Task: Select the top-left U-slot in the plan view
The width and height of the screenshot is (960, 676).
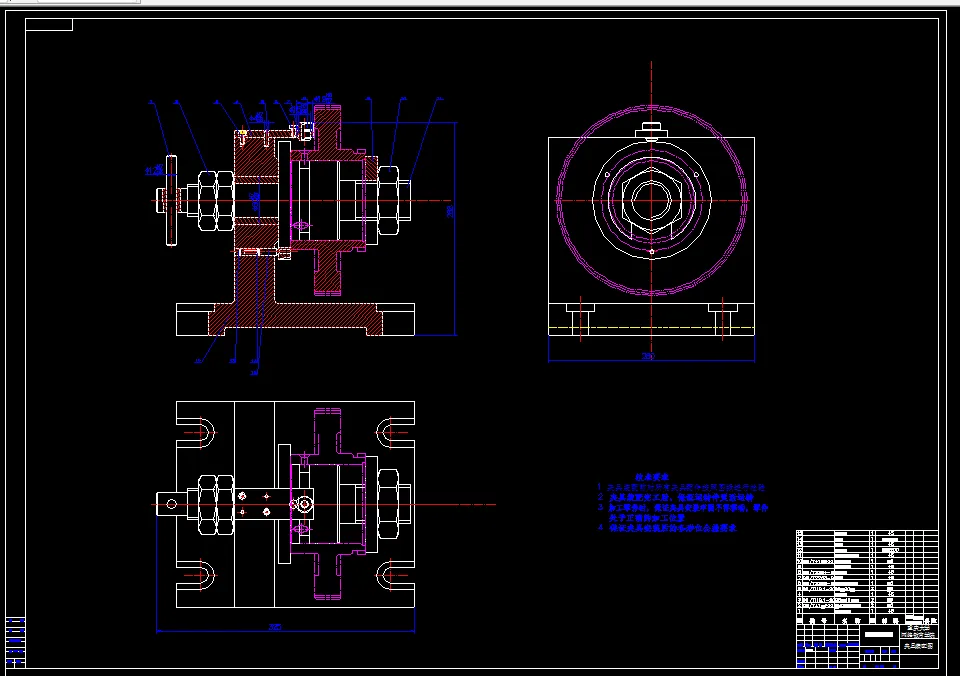Action: pyautogui.click(x=197, y=432)
